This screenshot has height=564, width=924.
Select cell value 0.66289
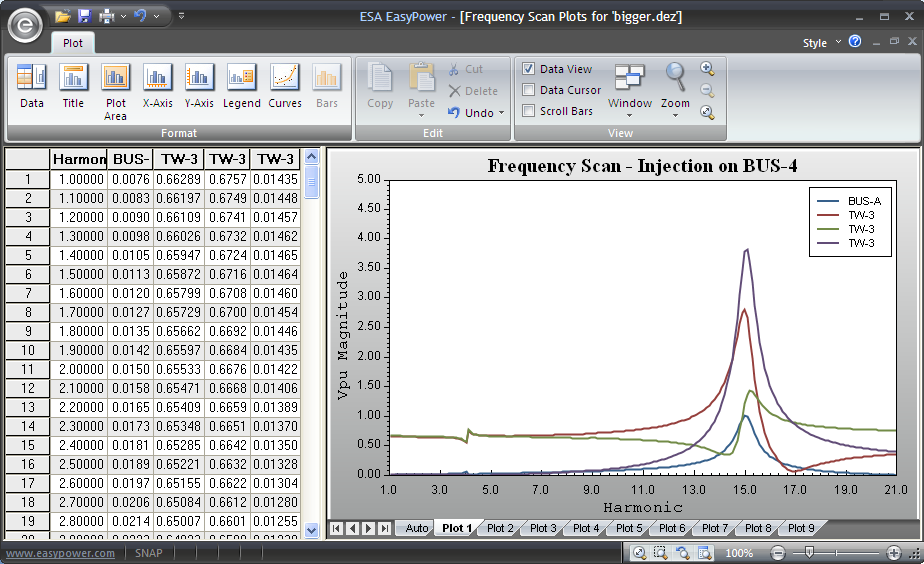tap(179, 179)
